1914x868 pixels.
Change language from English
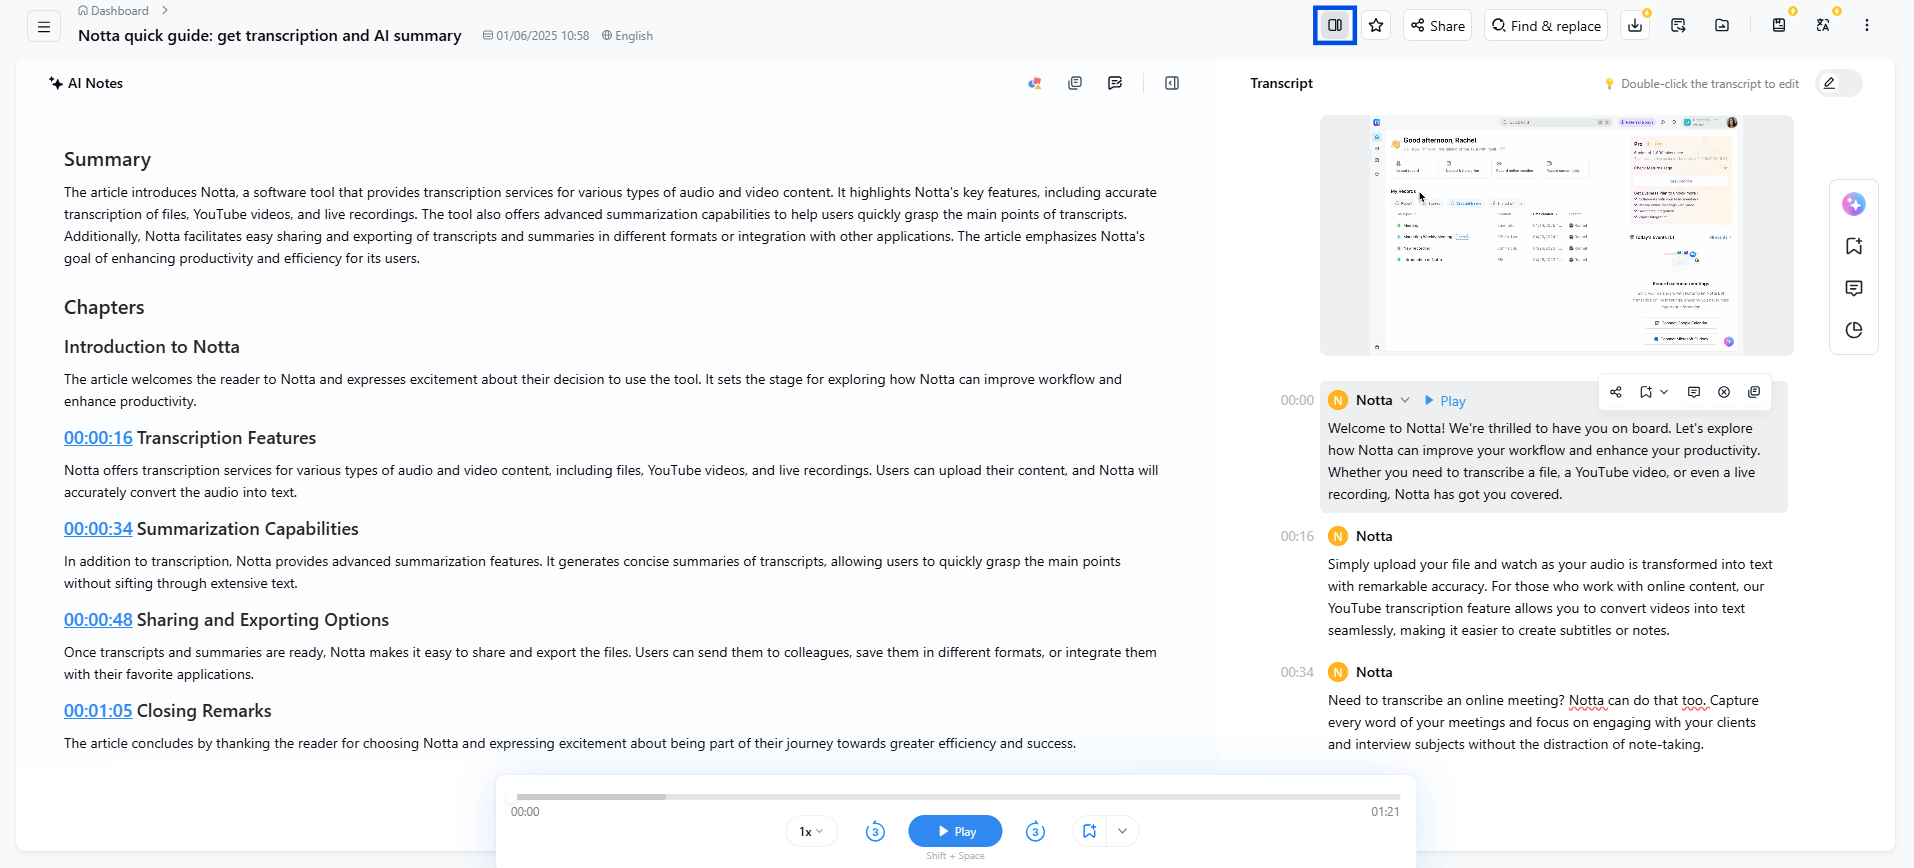627,36
